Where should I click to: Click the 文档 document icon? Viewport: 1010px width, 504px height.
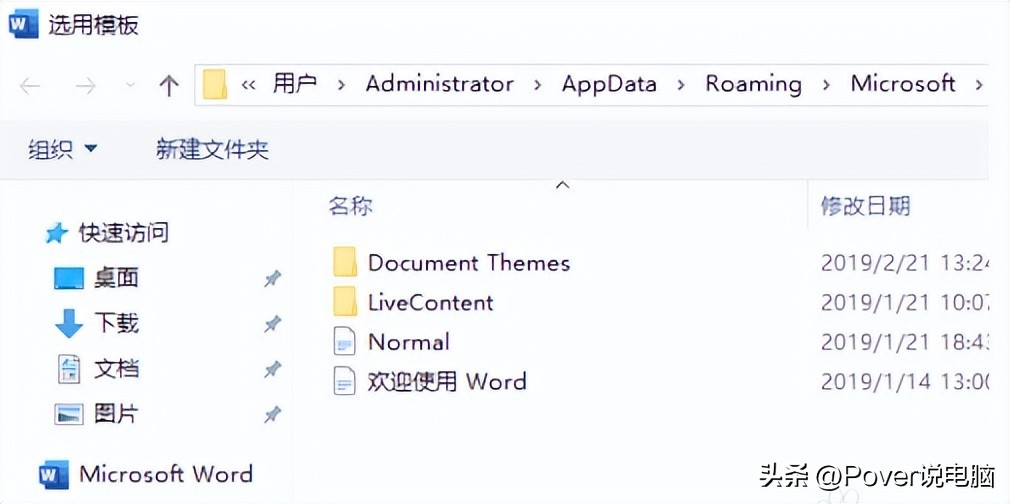point(69,369)
